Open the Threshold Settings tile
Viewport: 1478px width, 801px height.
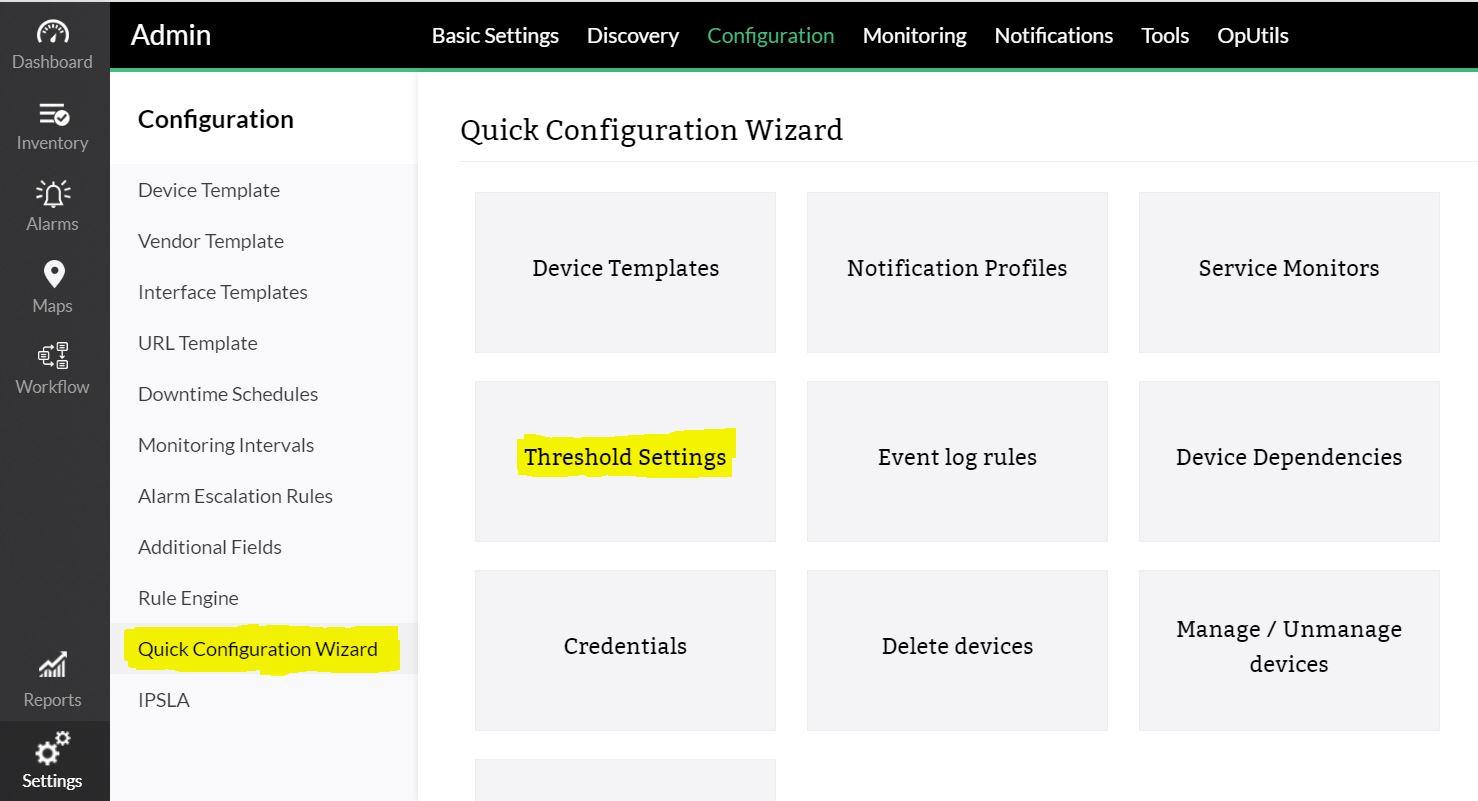625,458
